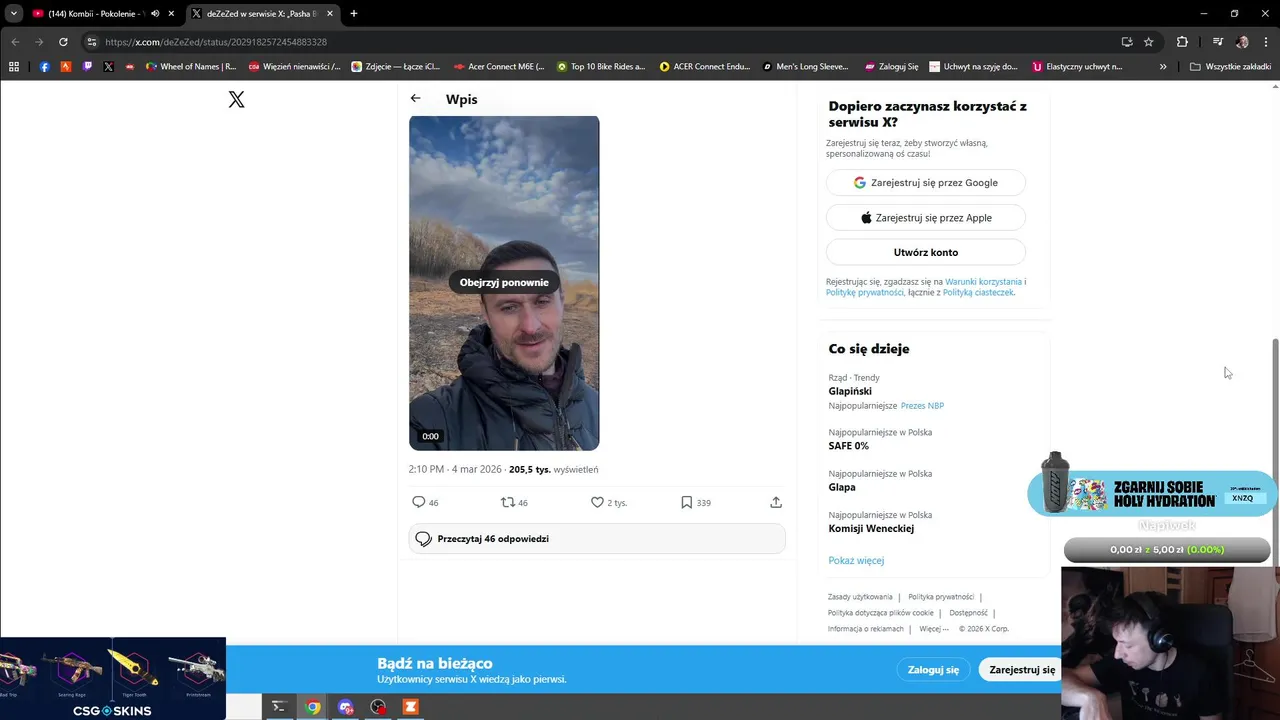Click Przeczytaj 46 odpowiedzi

[597, 539]
